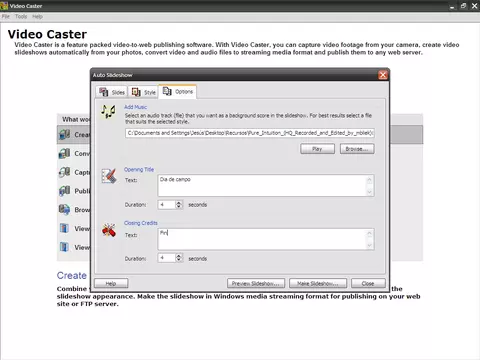The height and width of the screenshot is (360, 480).
Task: Click Make Slideshow... button
Action: coord(318,283)
